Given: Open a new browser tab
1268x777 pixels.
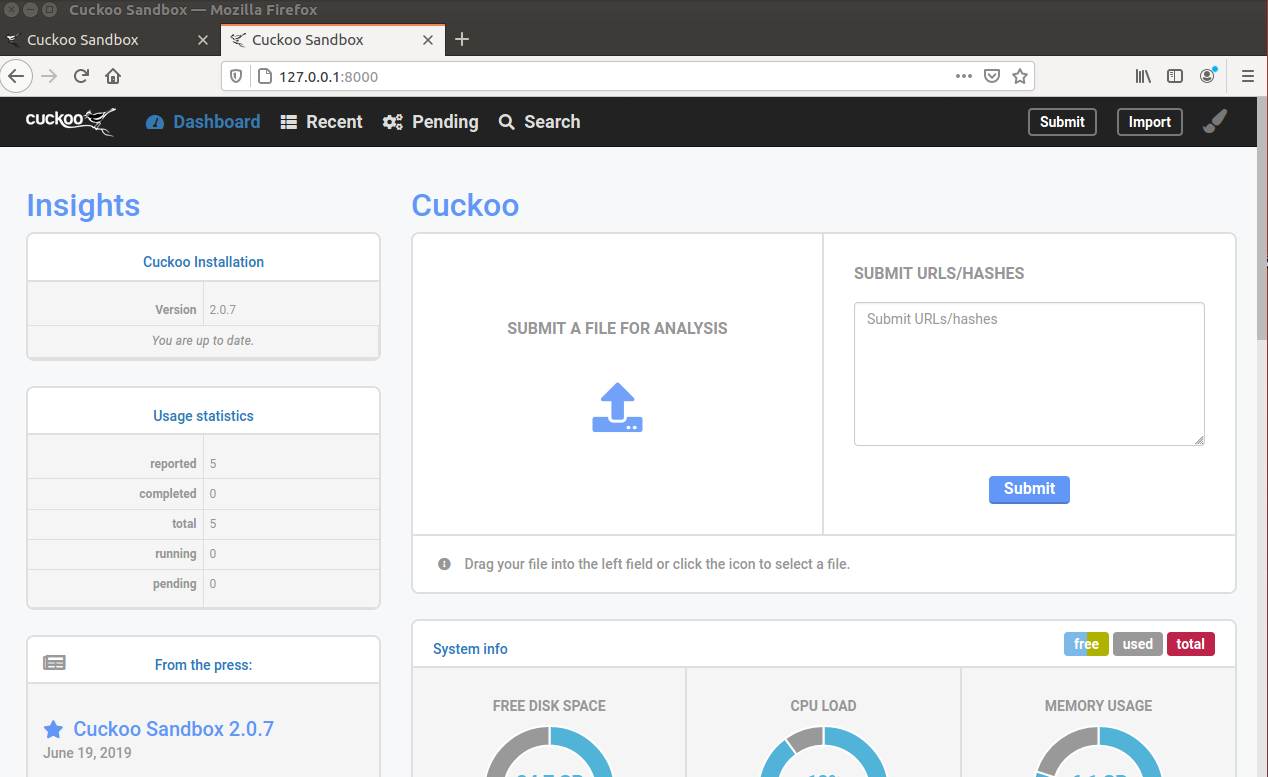Looking at the screenshot, I should click(461, 40).
